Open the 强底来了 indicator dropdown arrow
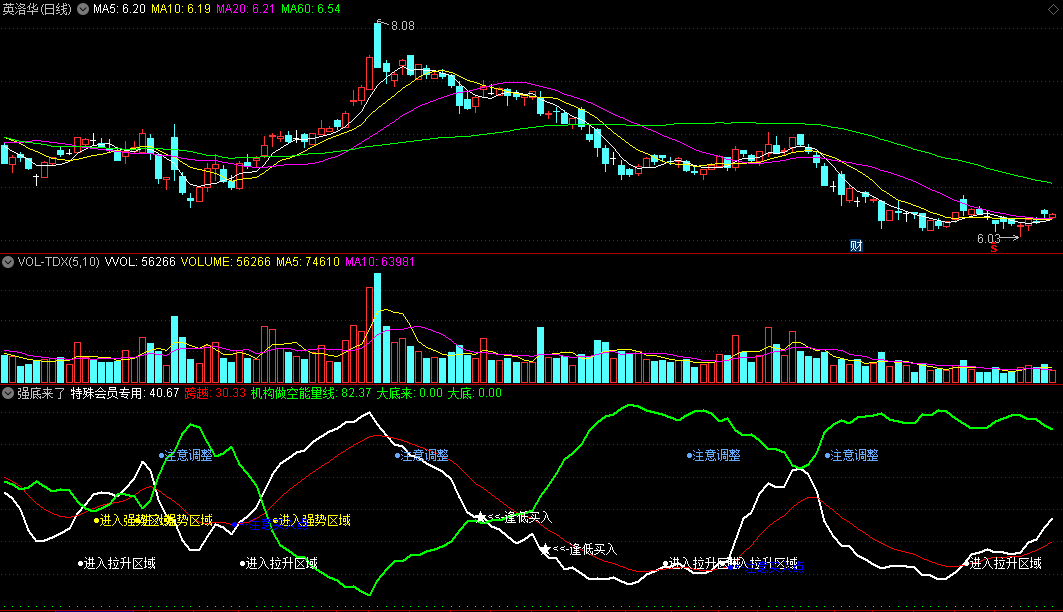The height and width of the screenshot is (612, 1063). pyautogui.click(x=8, y=392)
